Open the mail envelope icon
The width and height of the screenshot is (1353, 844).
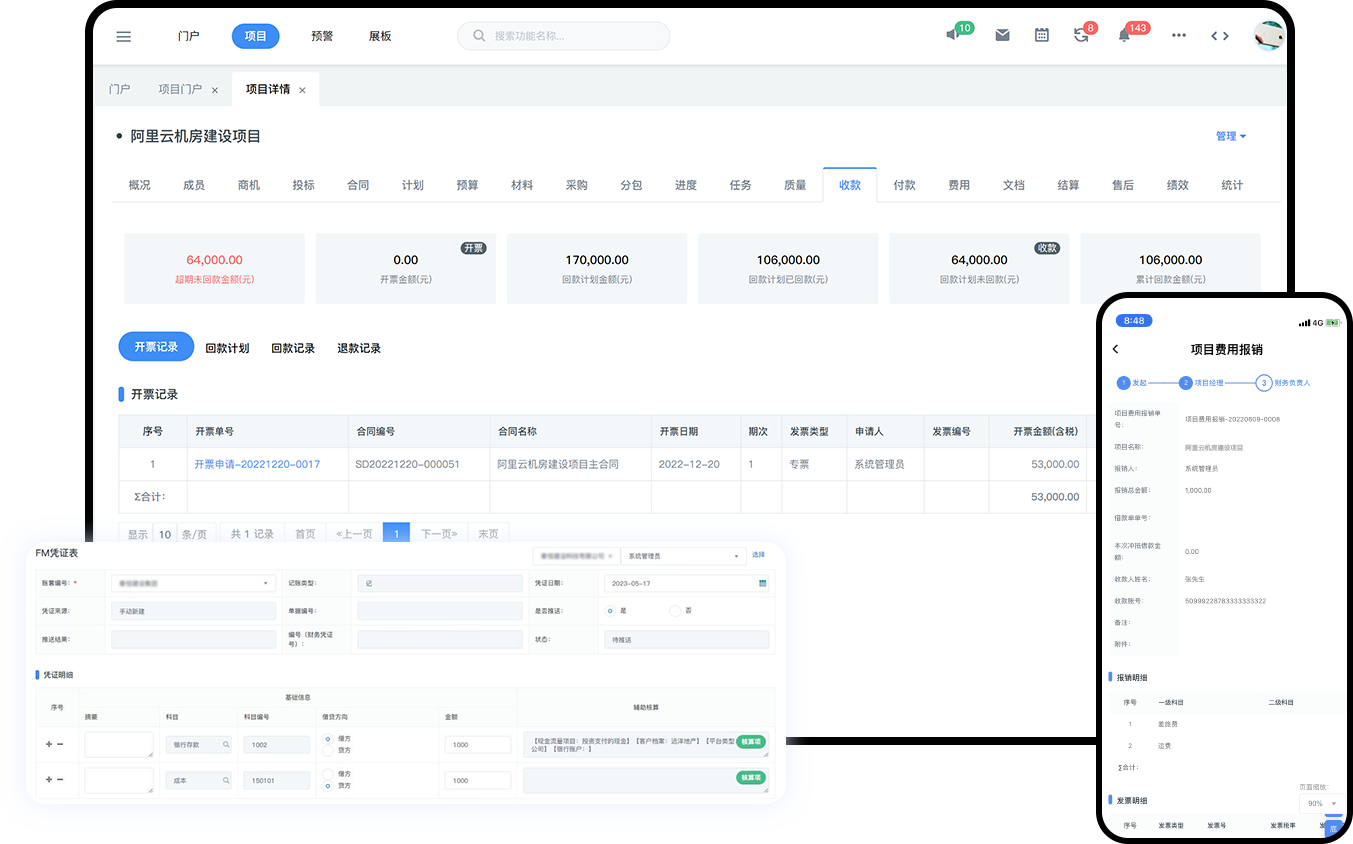click(x=1002, y=35)
